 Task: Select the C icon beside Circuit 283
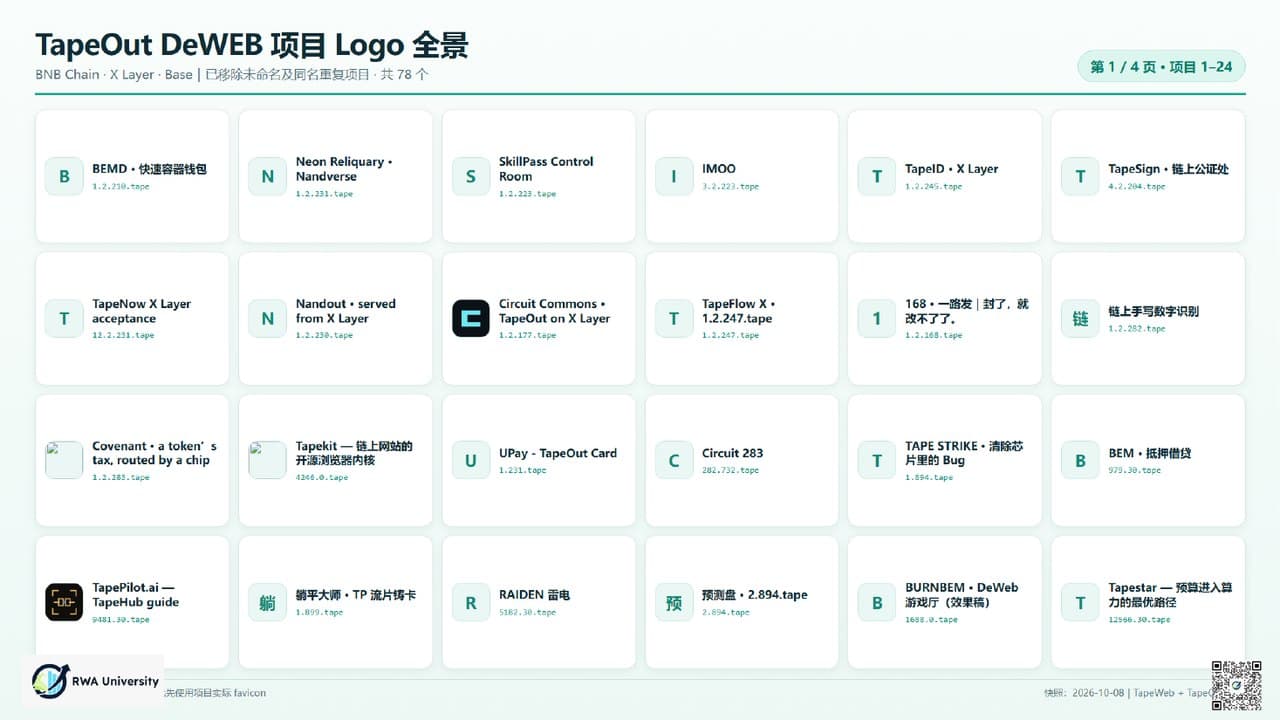[x=674, y=460]
